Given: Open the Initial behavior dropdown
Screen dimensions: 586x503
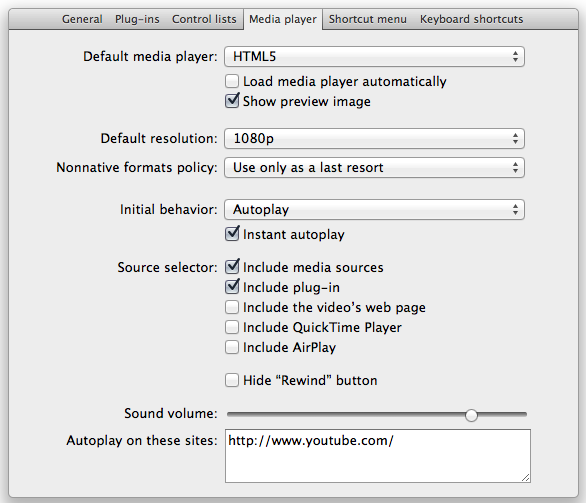Looking at the screenshot, I should click(374, 209).
